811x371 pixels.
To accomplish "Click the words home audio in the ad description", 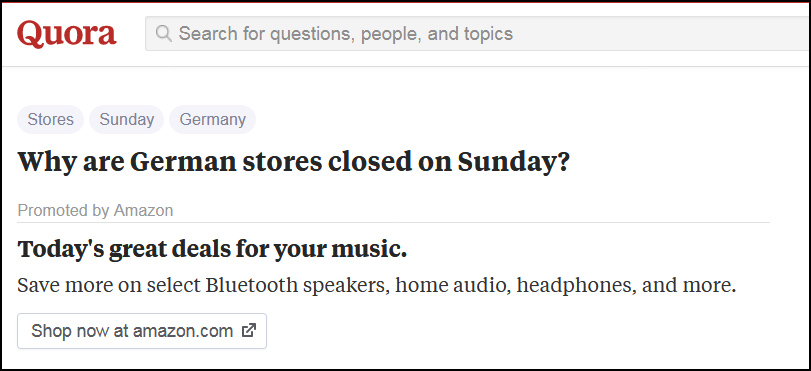I will pyautogui.click(x=453, y=286).
